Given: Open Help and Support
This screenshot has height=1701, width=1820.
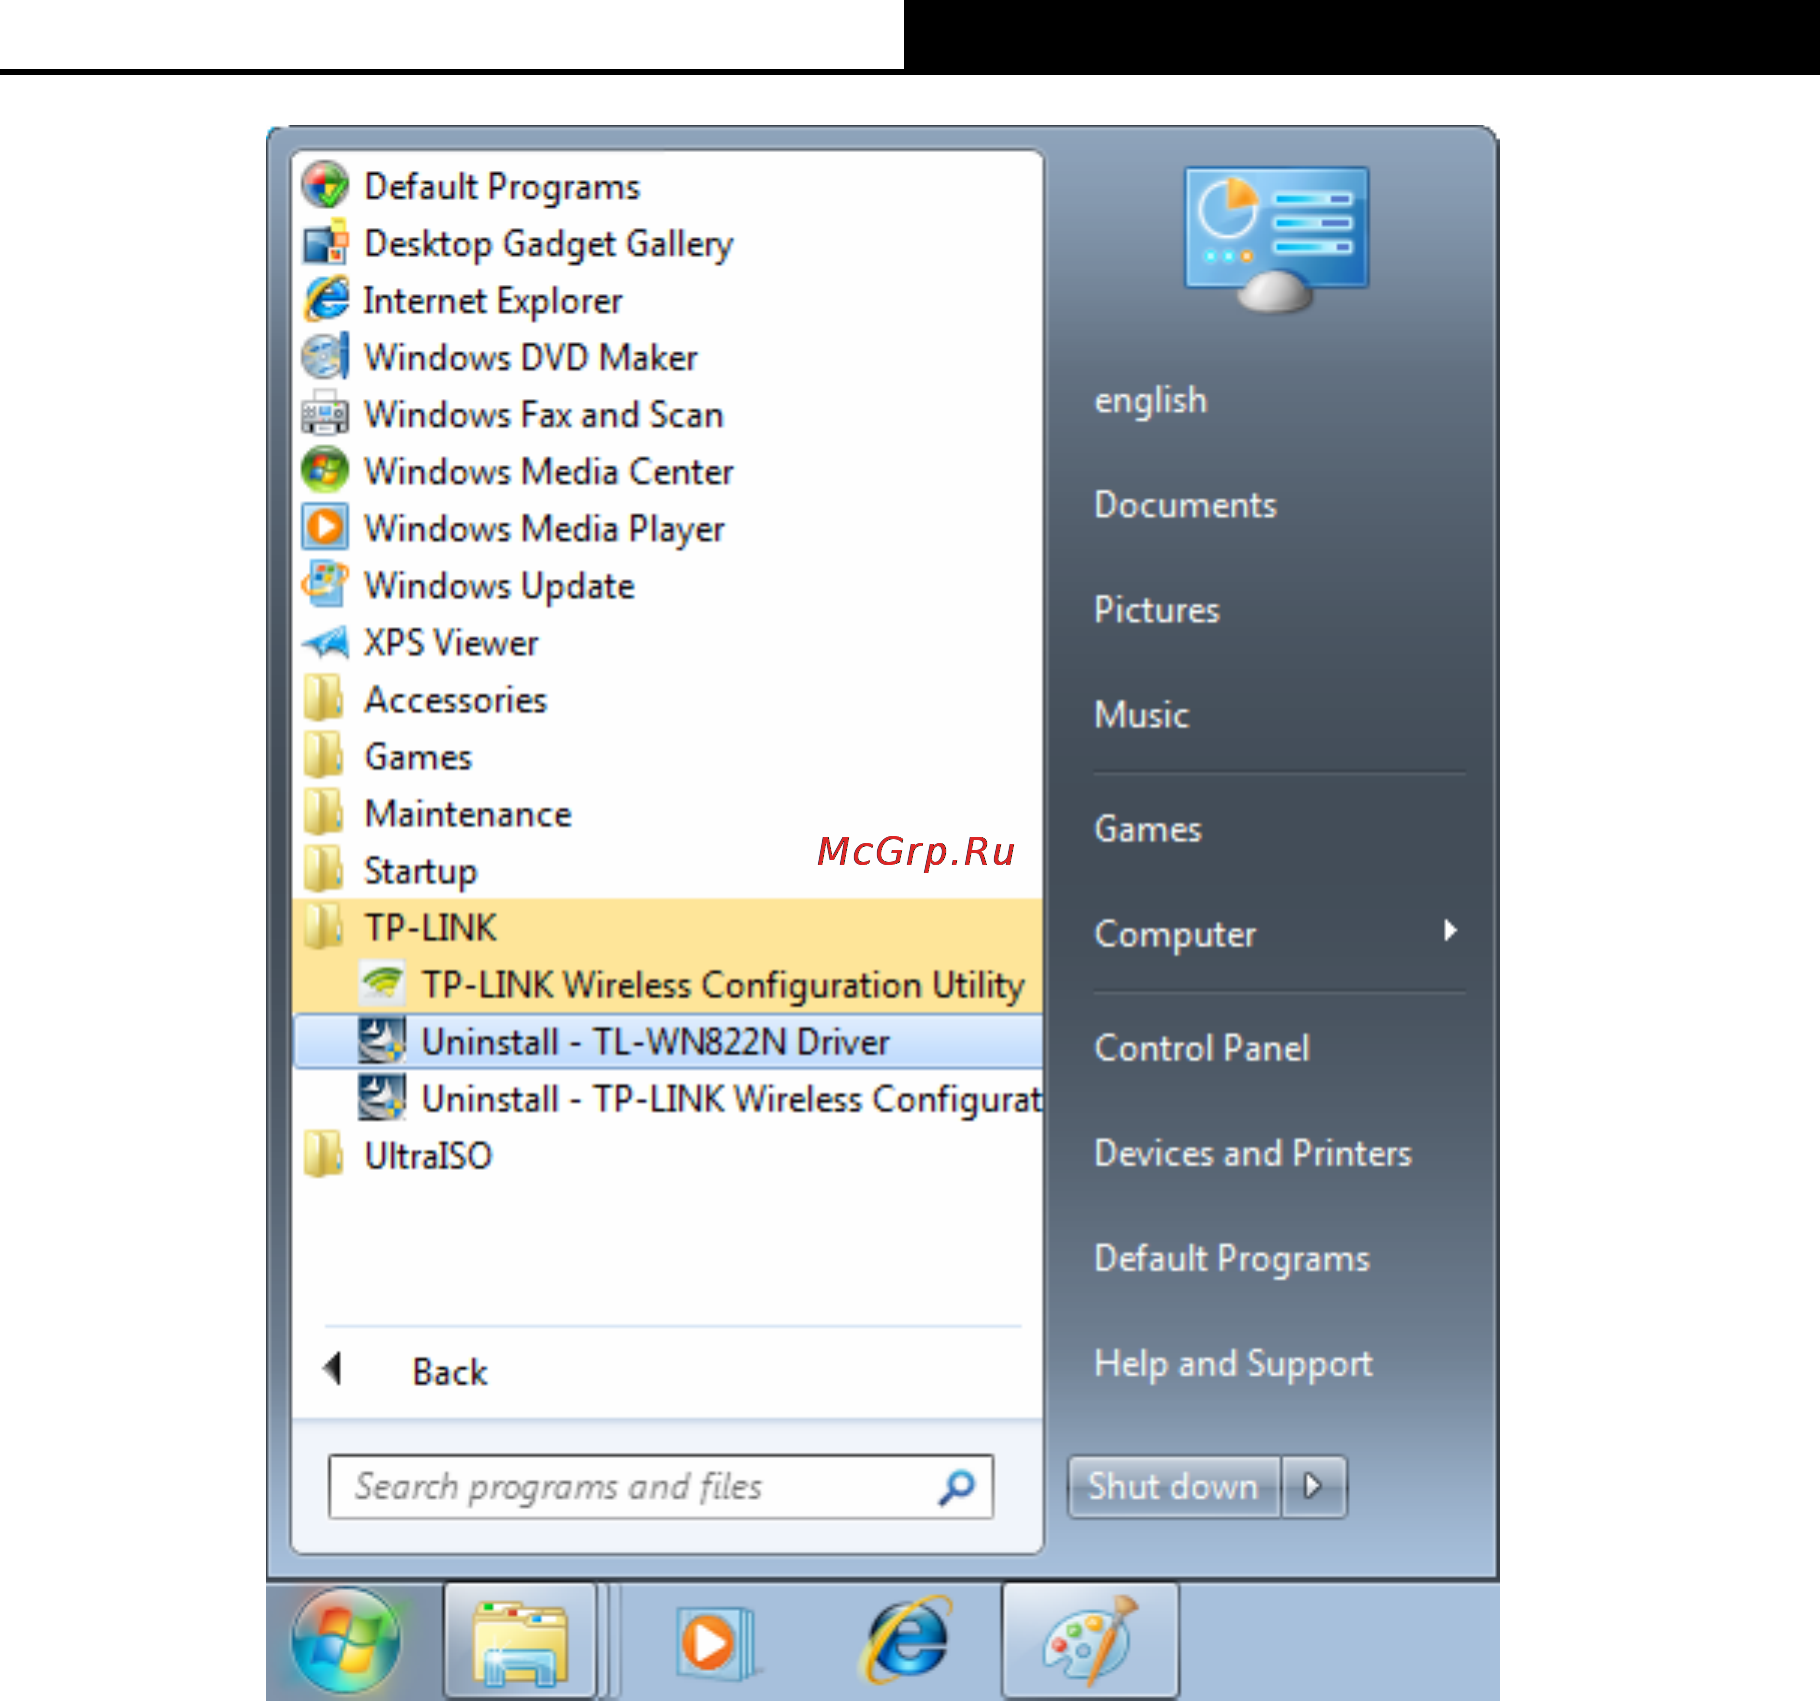Looking at the screenshot, I should coord(1233,1363).
